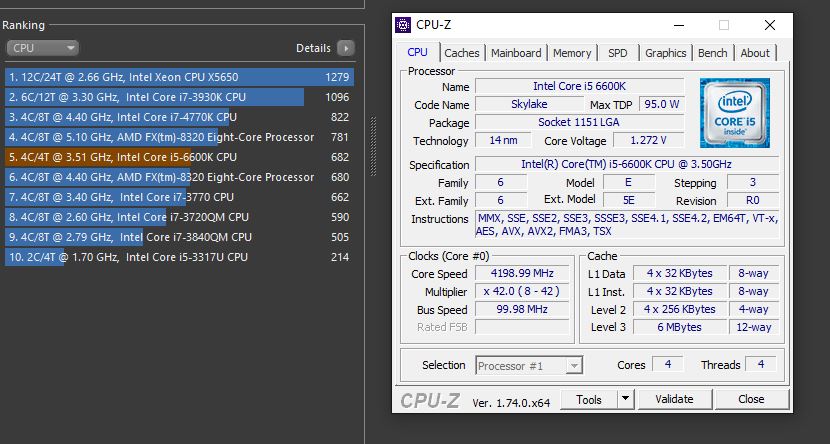Expand the Tools button dropdown arrow
Viewport: 830px width, 444px height.
coord(625,399)
